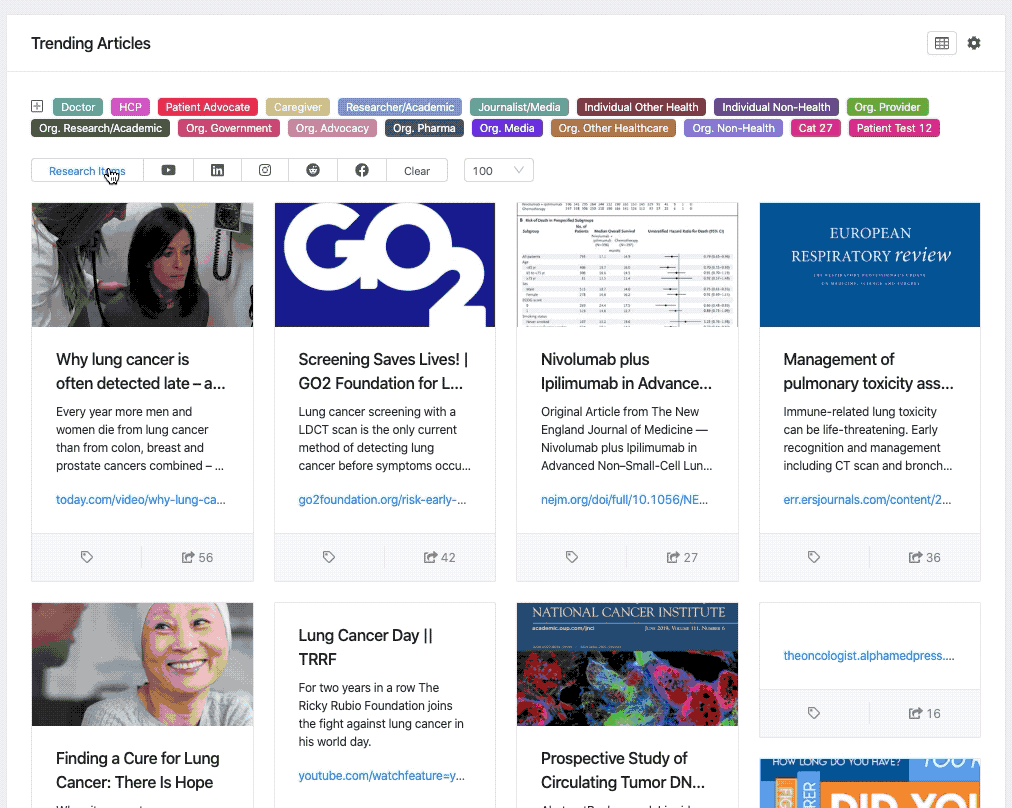1012x808 pixels.
Task: Click the GO2 logo thumbnail
Action: click(385, 265)
